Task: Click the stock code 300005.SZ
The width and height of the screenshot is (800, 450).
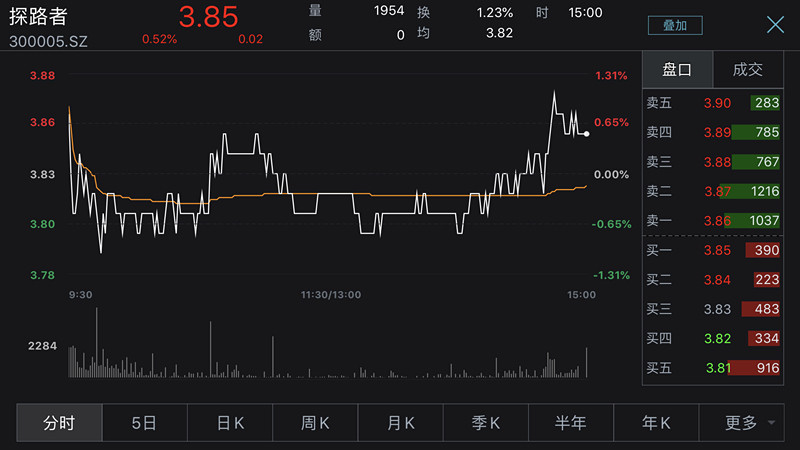Action: point(48,41)
